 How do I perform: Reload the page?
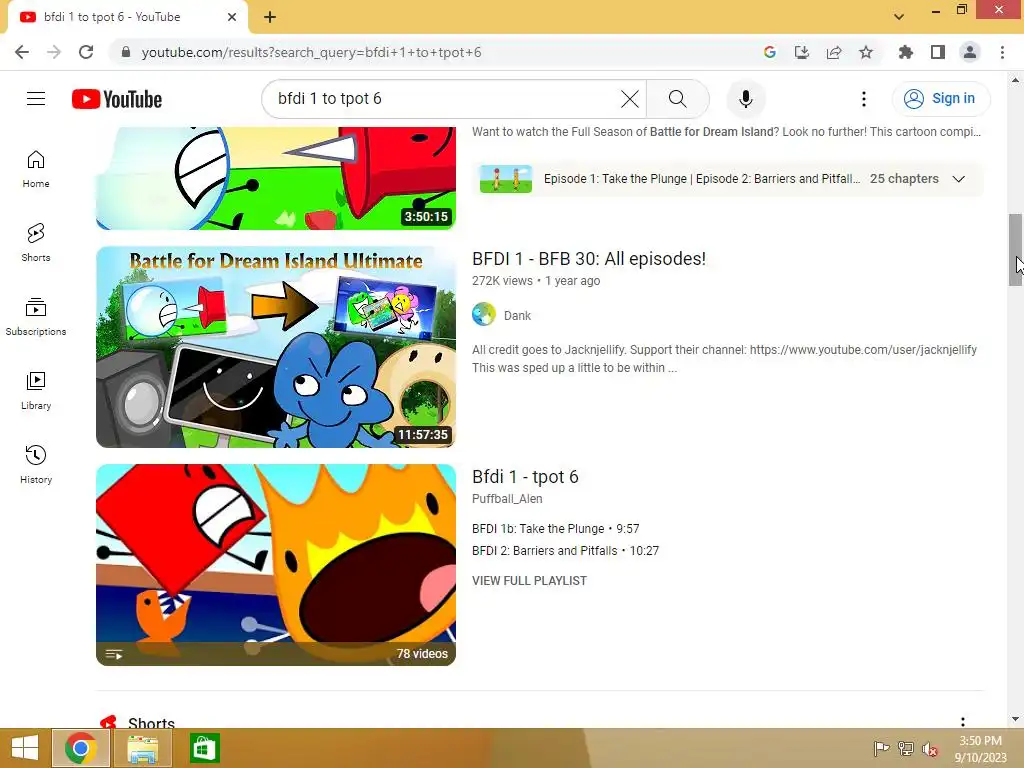(86, 52)
